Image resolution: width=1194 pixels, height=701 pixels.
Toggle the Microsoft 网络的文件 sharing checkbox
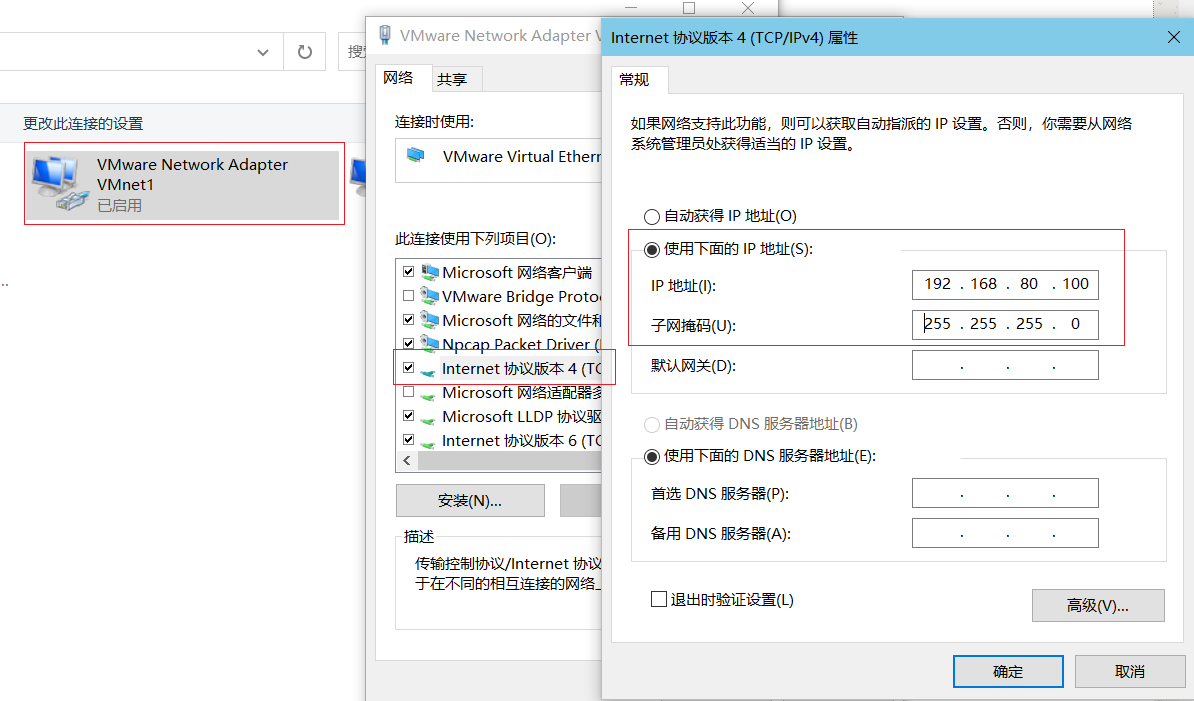pos(408,320)
